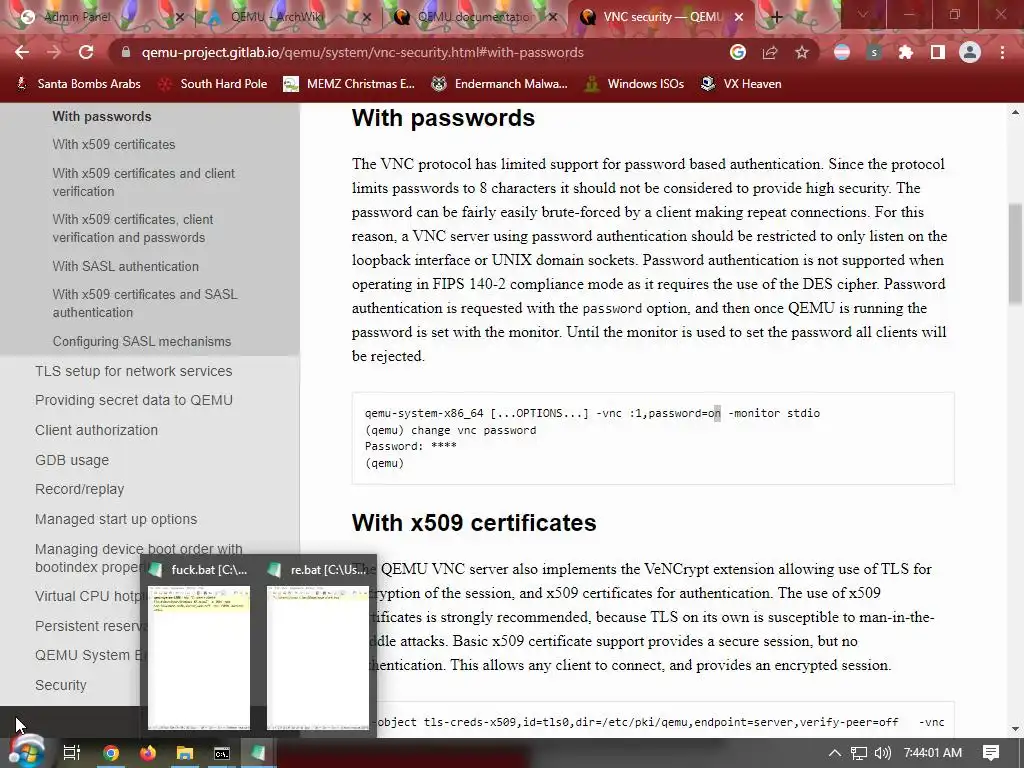Click the share page icon
The height and width of the screenshot is (768, 1024).
point(770,52)
